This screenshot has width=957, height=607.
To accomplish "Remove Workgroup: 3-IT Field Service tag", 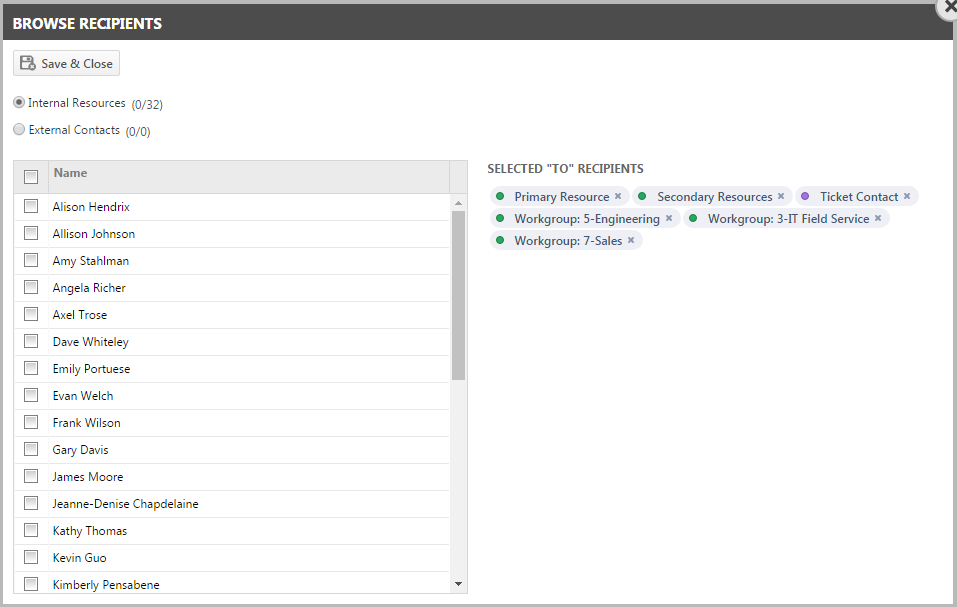I will click(878, 218).
